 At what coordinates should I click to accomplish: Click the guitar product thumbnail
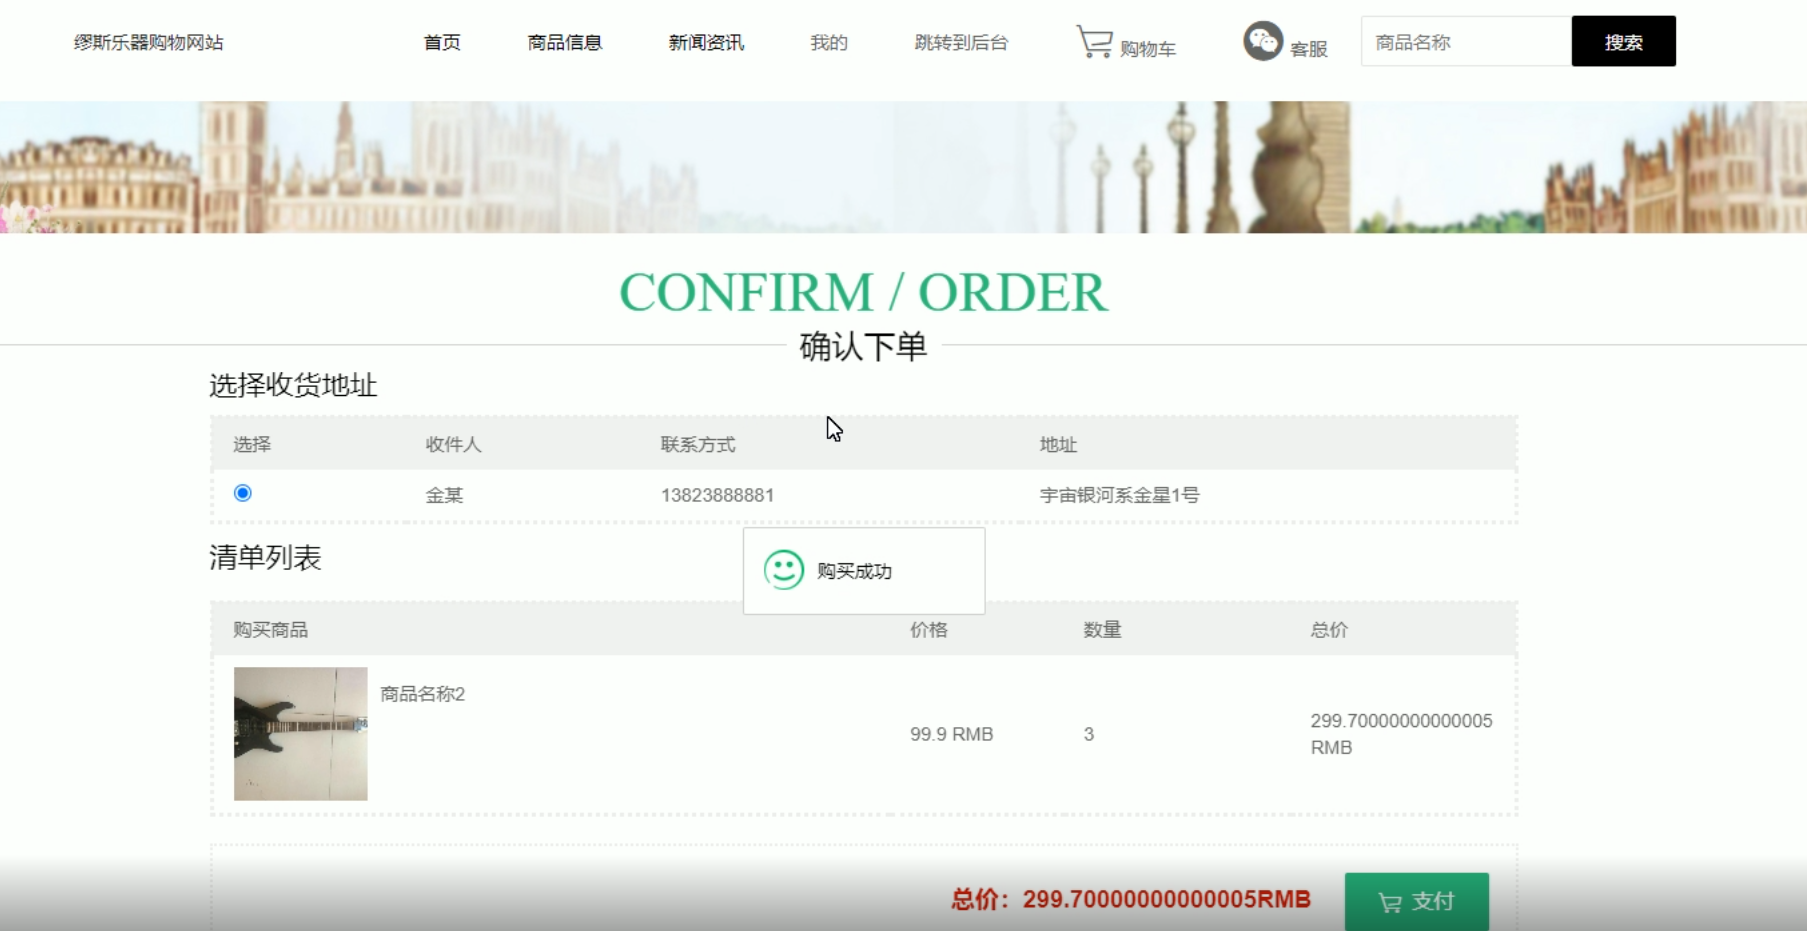click(x=301, y=734)
